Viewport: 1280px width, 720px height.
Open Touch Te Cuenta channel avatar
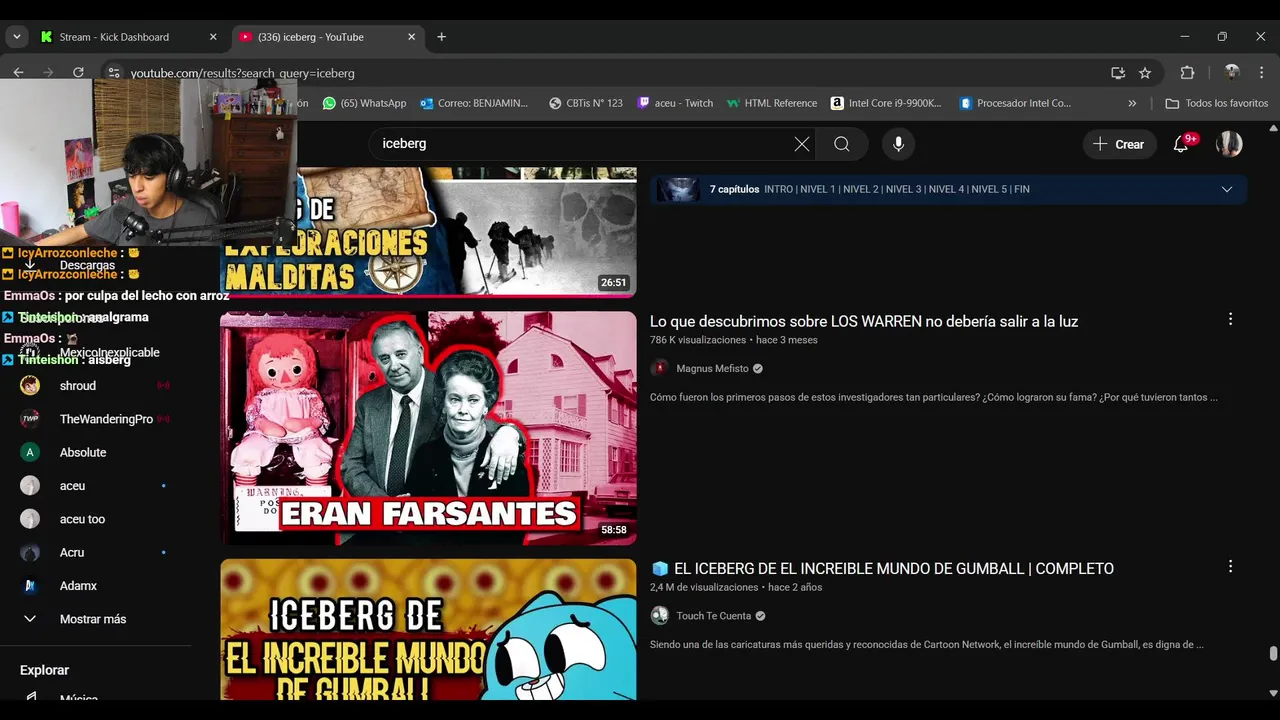[660, 615]
